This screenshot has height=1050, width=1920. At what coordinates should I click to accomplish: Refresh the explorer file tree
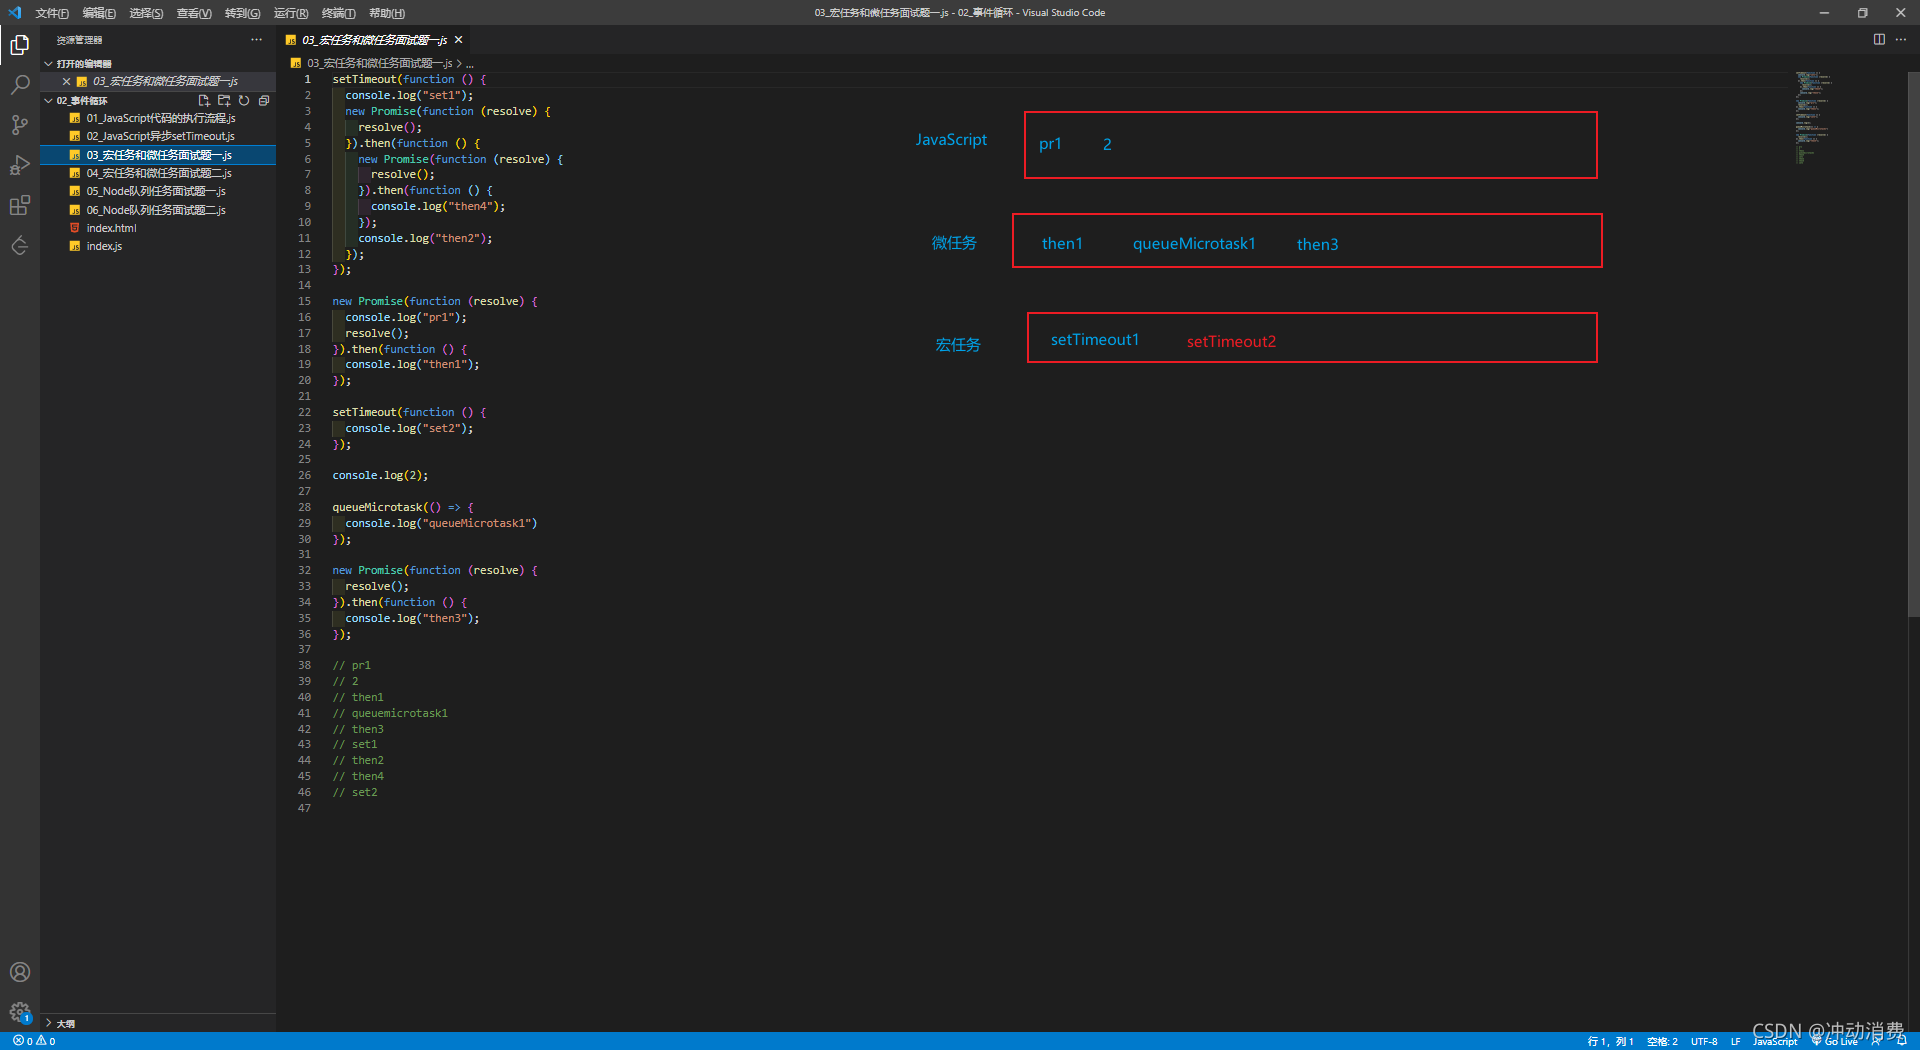pos(244,101)
